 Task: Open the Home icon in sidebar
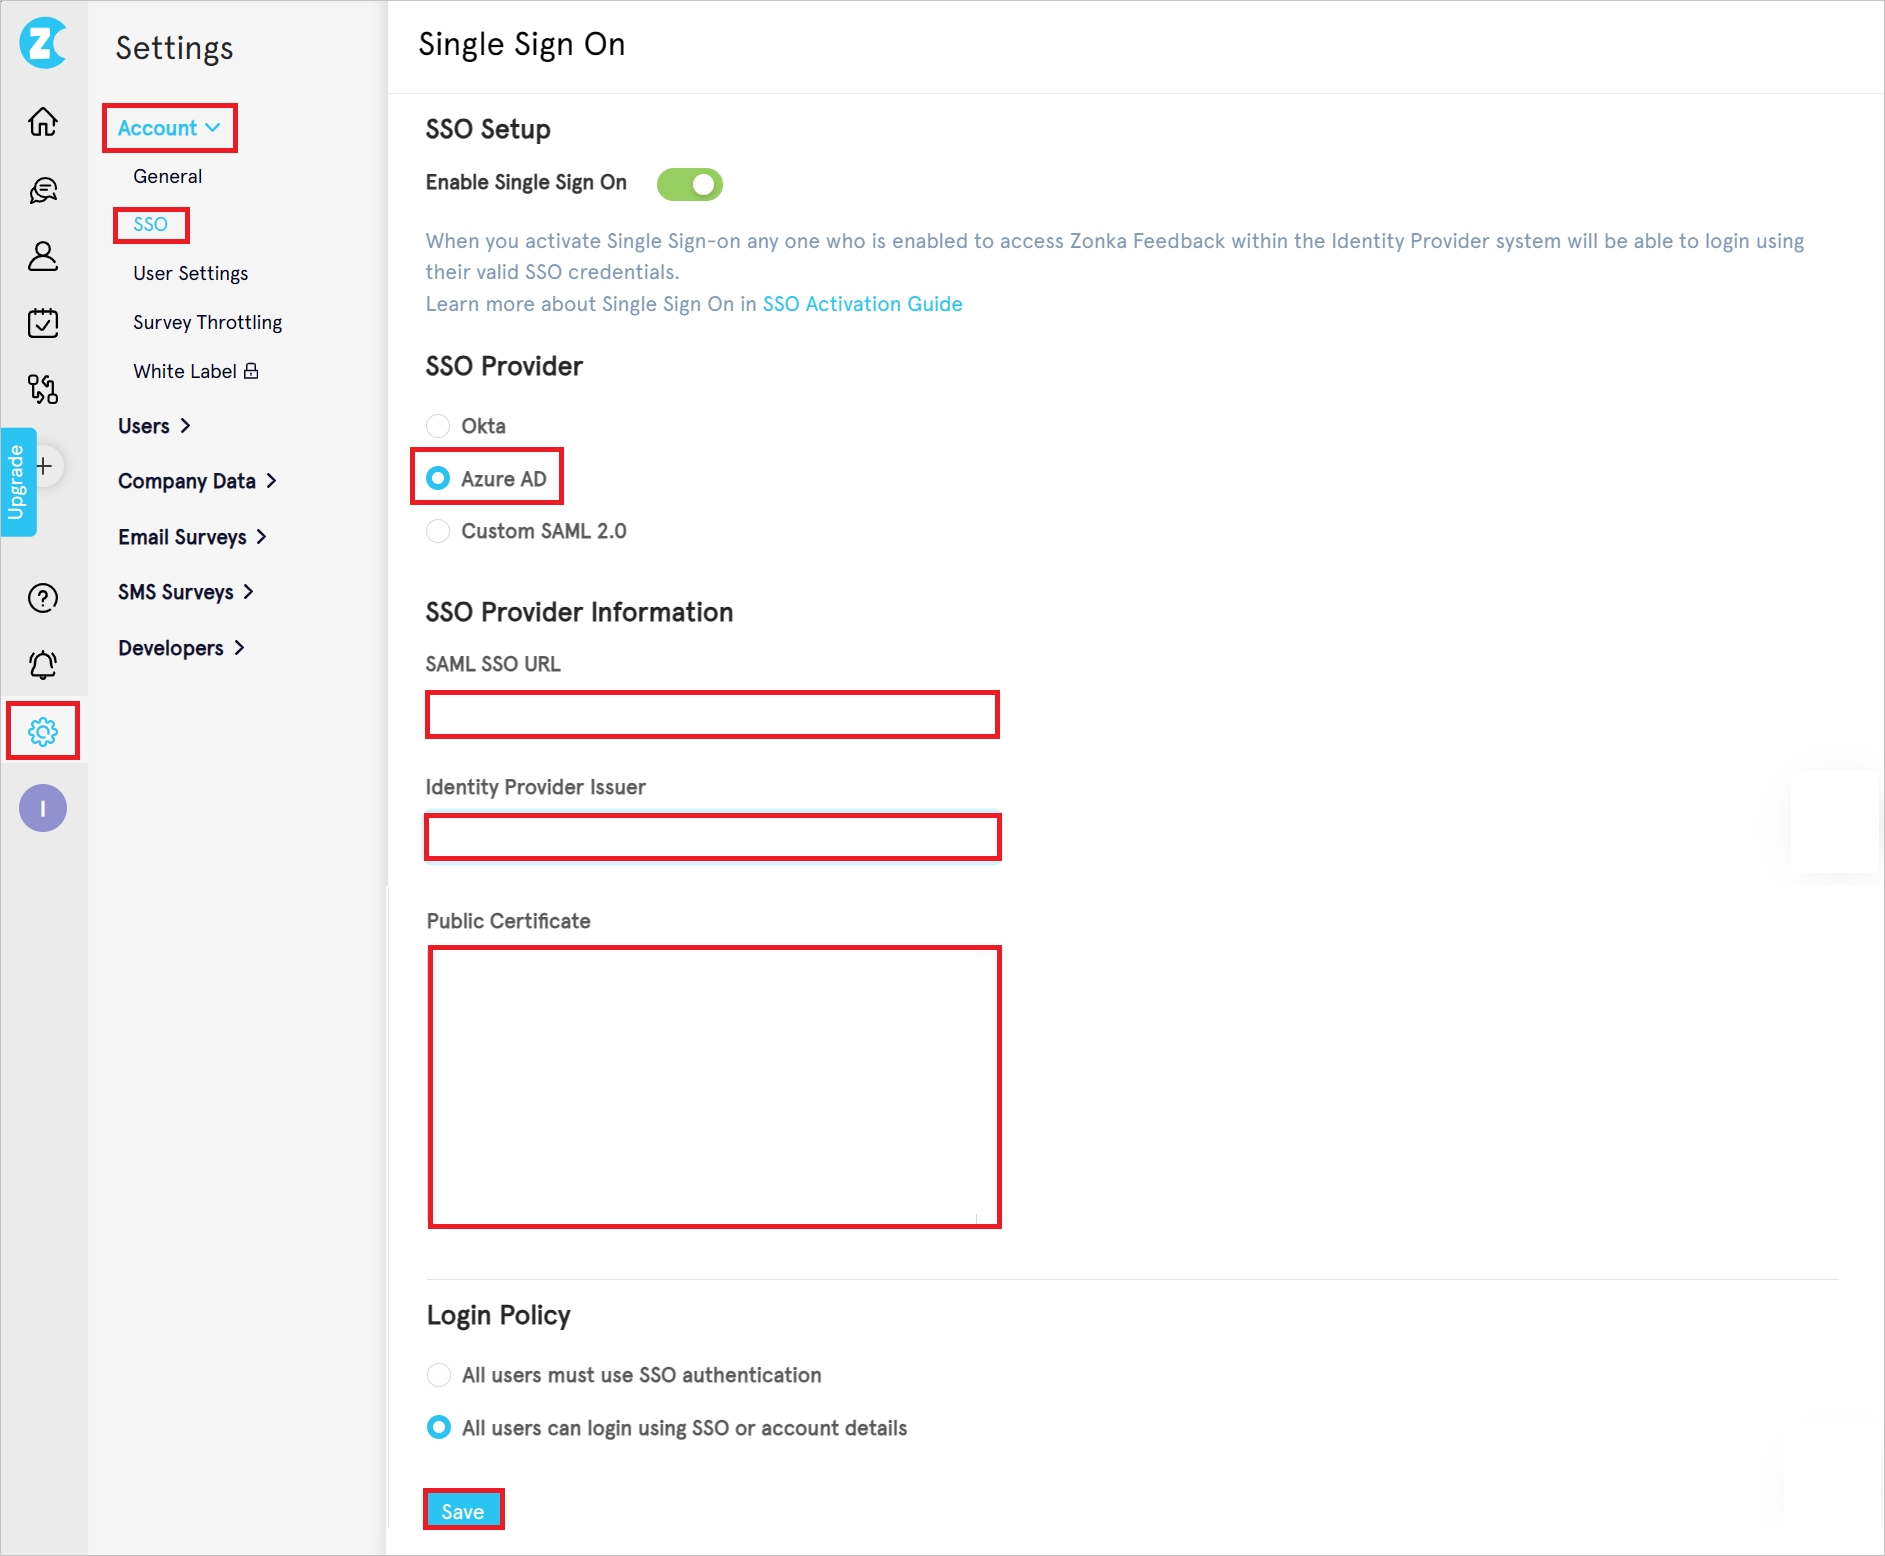(43, 122)
